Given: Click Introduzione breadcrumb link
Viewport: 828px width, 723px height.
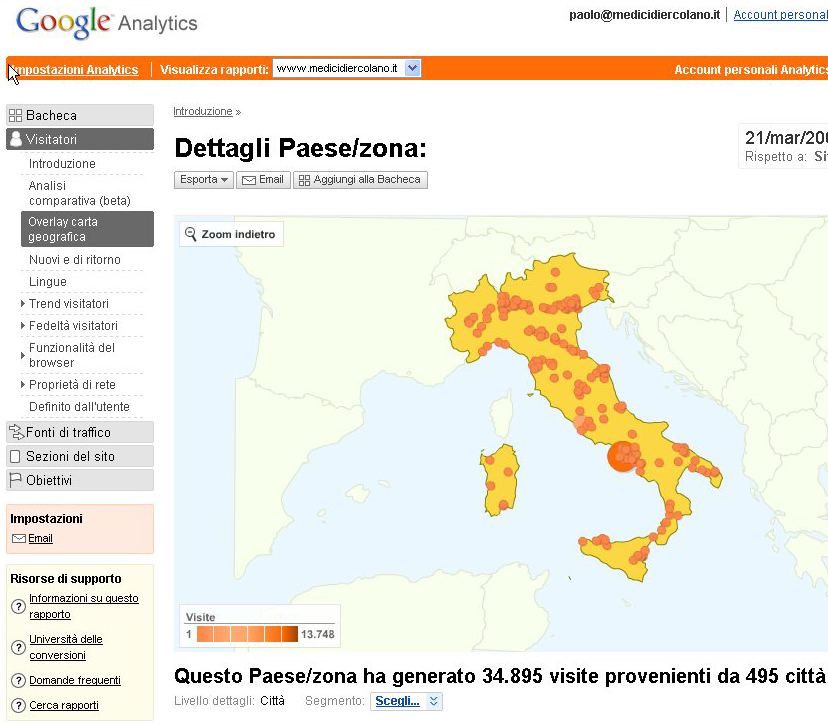Looking at the screenshot, I should pos(203,111).
